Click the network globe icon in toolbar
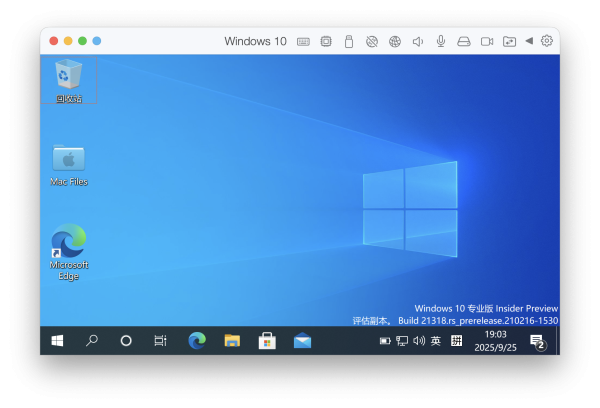Screen dimensions: 600x408 tap(395, 41)
